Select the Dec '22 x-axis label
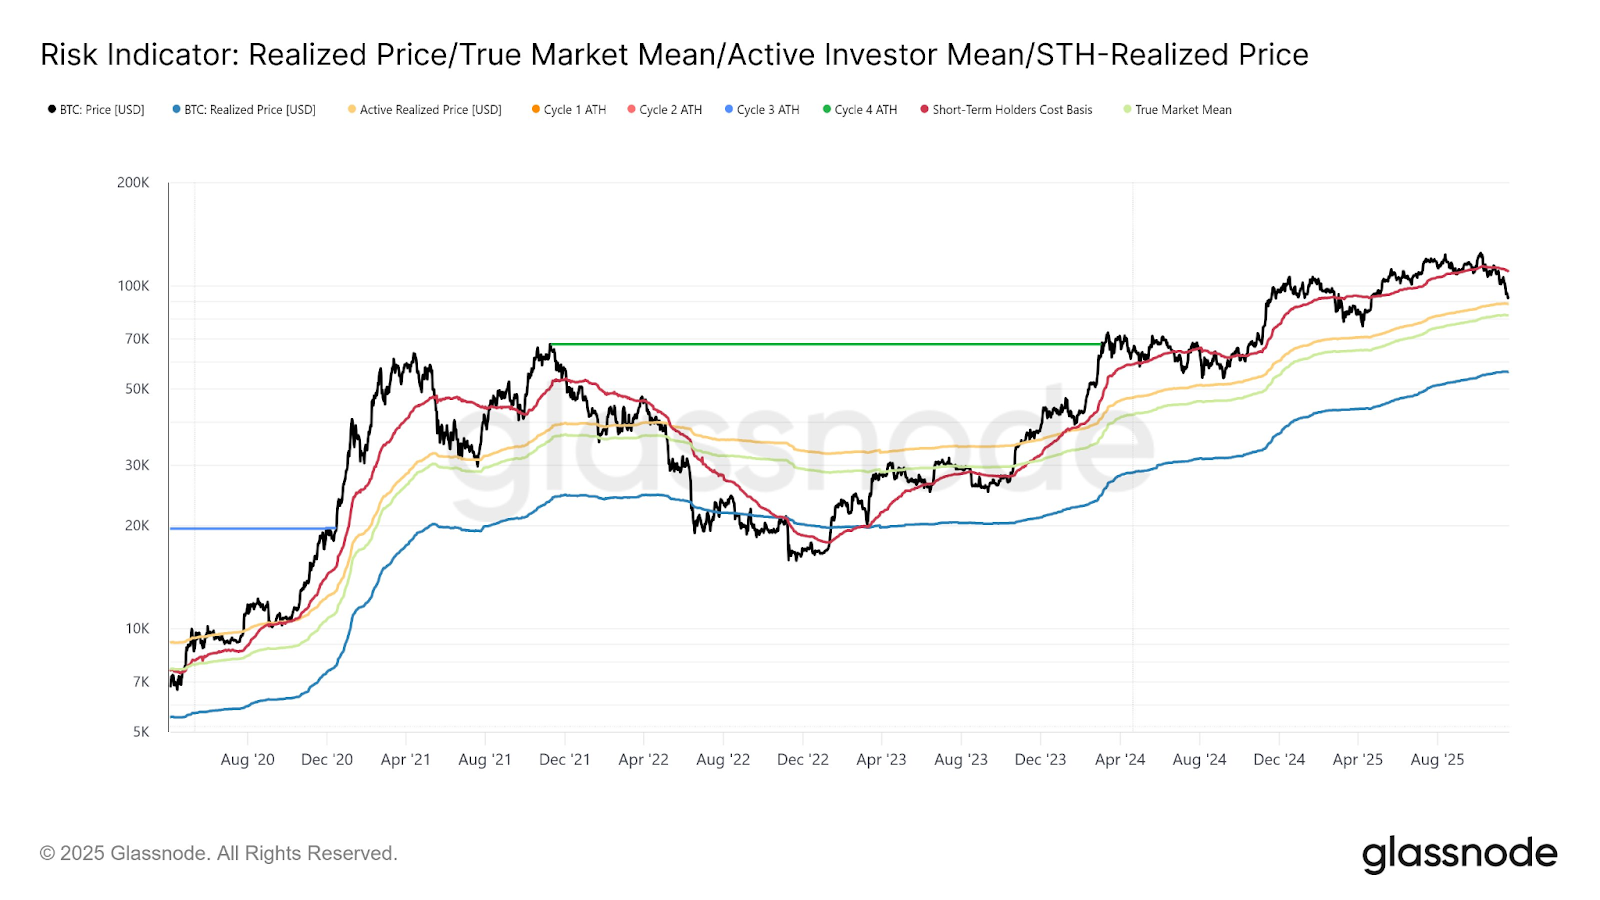The image size is (1600, 900). [802, 760]
